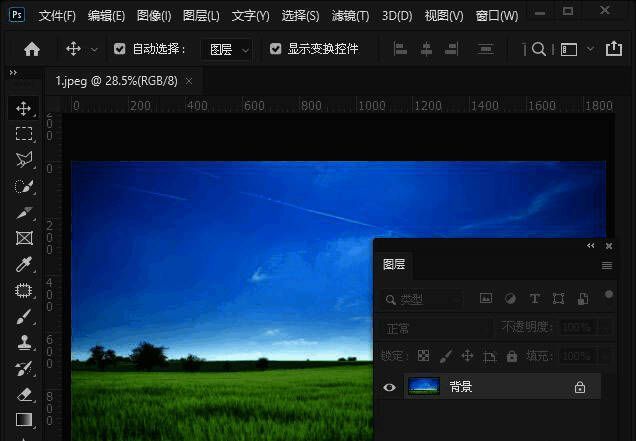Open the layer filter 类型 dropdown

422,299
